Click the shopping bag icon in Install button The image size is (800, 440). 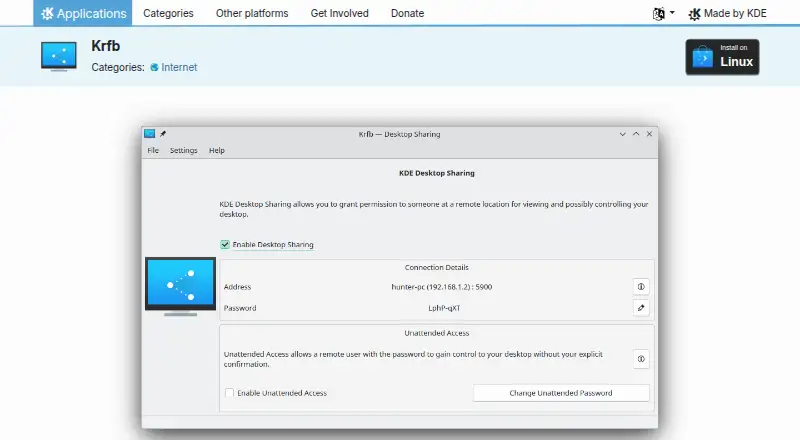coord(703,57)
